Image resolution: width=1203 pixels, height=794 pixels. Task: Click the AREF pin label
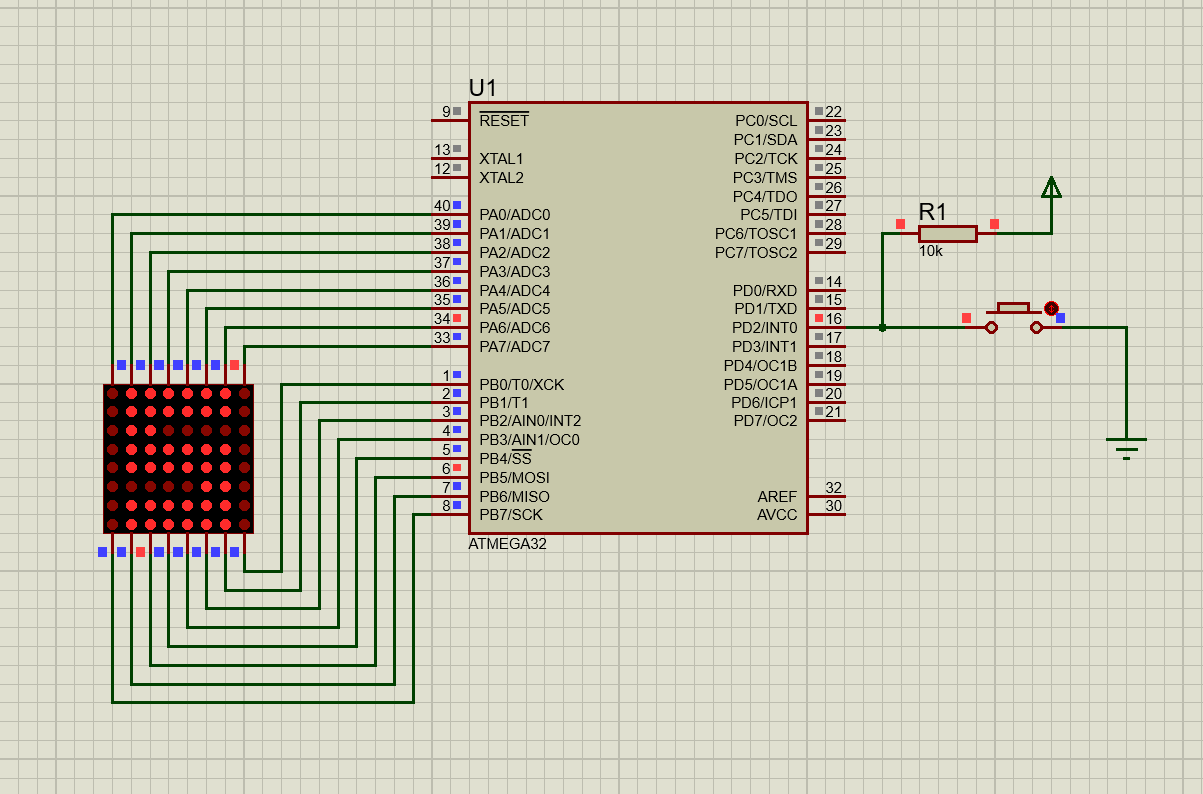coord(778,497)
